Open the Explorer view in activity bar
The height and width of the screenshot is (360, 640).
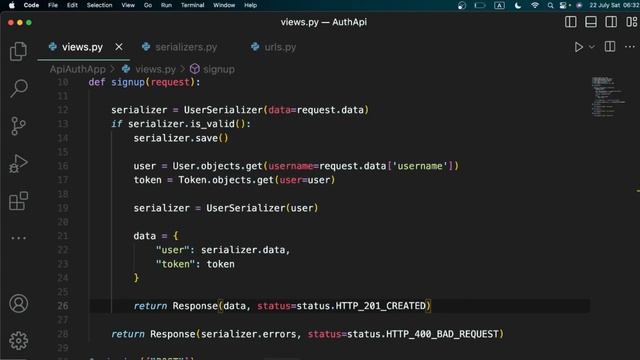click(x=18, y=51)
